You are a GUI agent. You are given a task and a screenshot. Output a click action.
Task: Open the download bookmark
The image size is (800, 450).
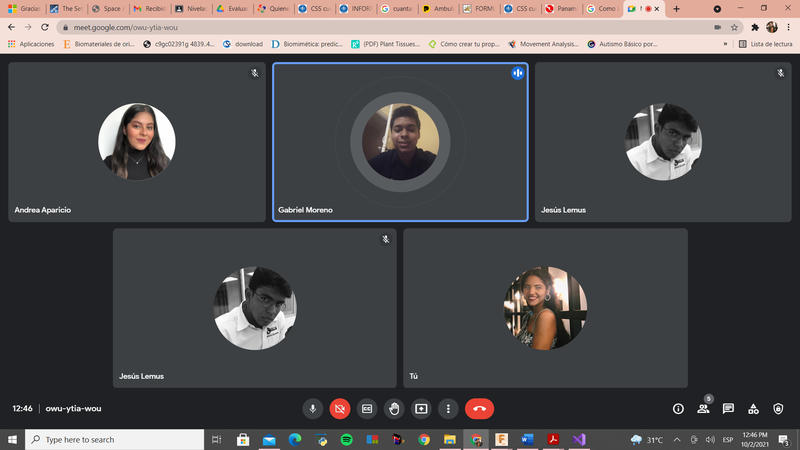(x=243, y=44)
